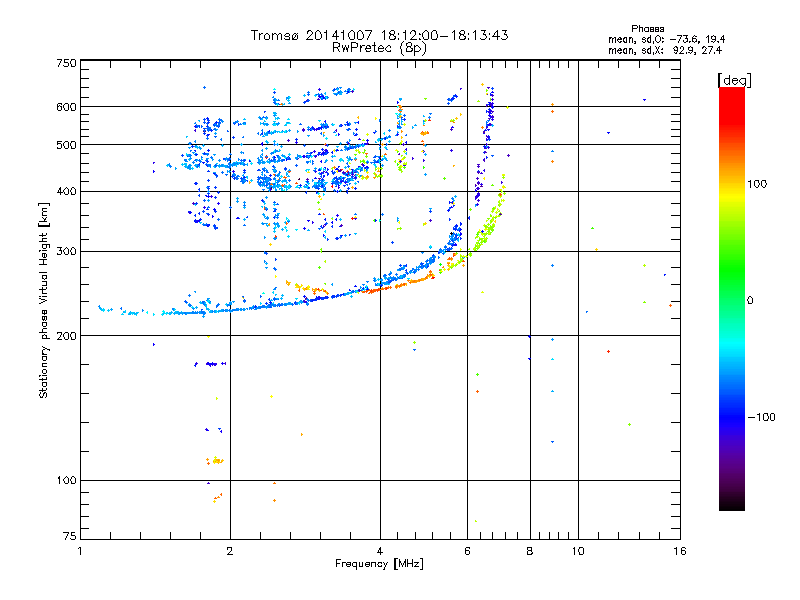Click the '10' x-axis tick label

coord(578,551)
